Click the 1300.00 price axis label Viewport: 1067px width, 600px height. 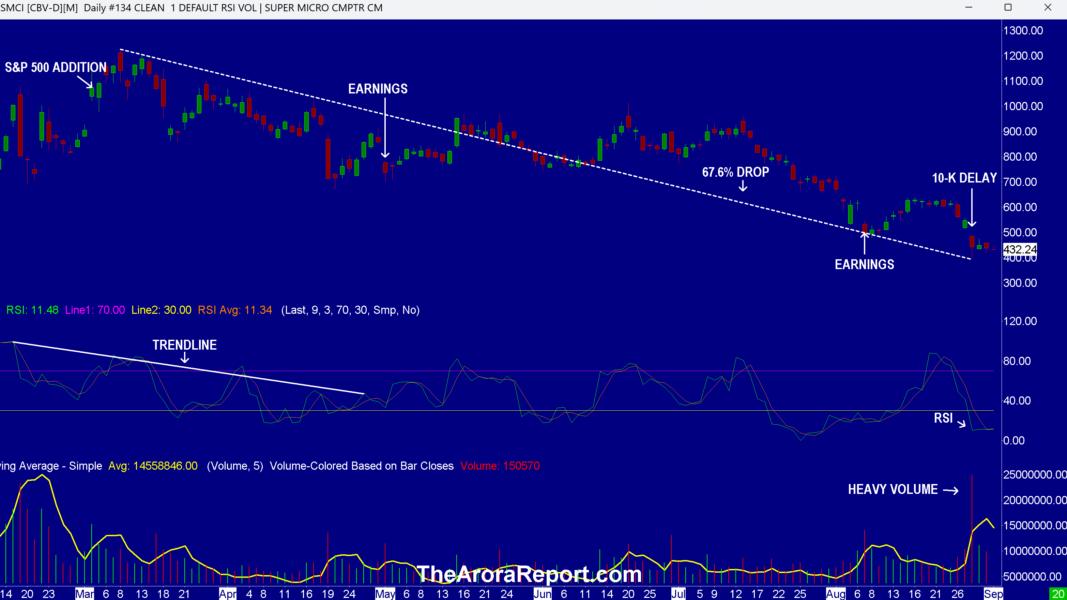tap(1023, 31)
